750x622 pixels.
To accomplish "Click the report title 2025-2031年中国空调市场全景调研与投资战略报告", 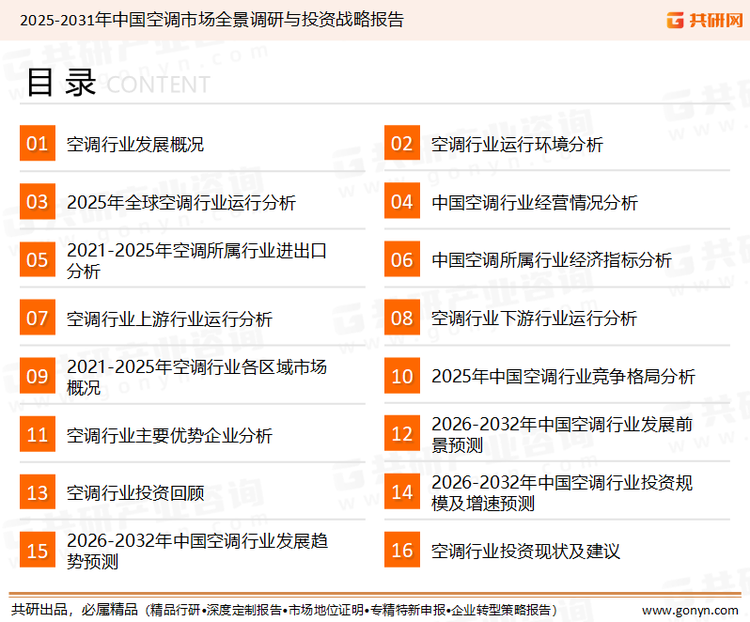I will pos(212,20).
